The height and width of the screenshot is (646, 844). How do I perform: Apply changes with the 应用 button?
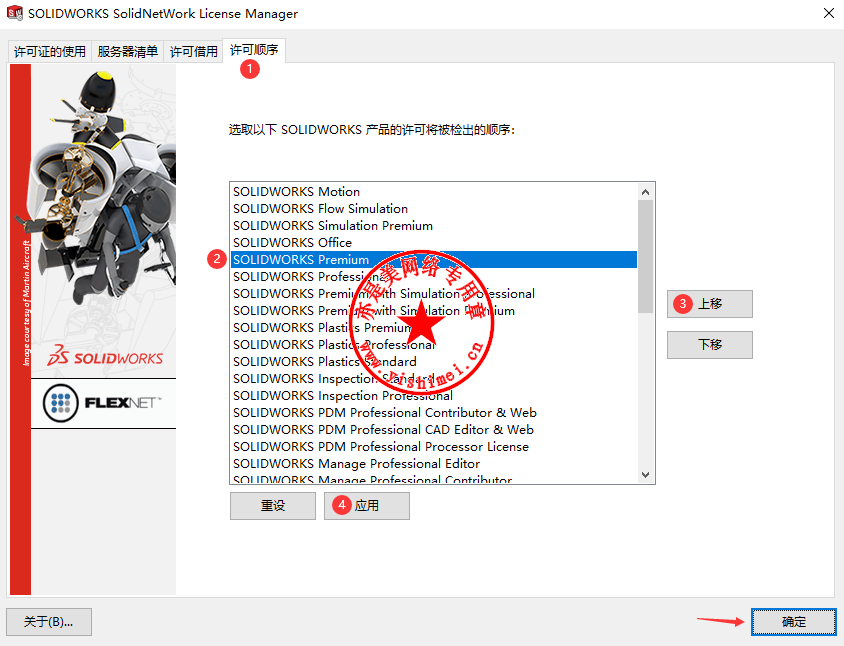point(367,505)
